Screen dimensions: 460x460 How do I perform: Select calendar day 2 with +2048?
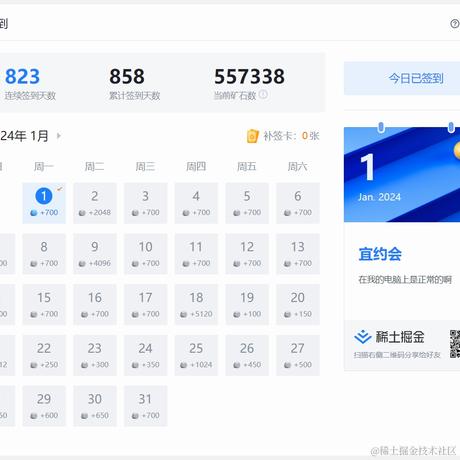tap(95, 203)
